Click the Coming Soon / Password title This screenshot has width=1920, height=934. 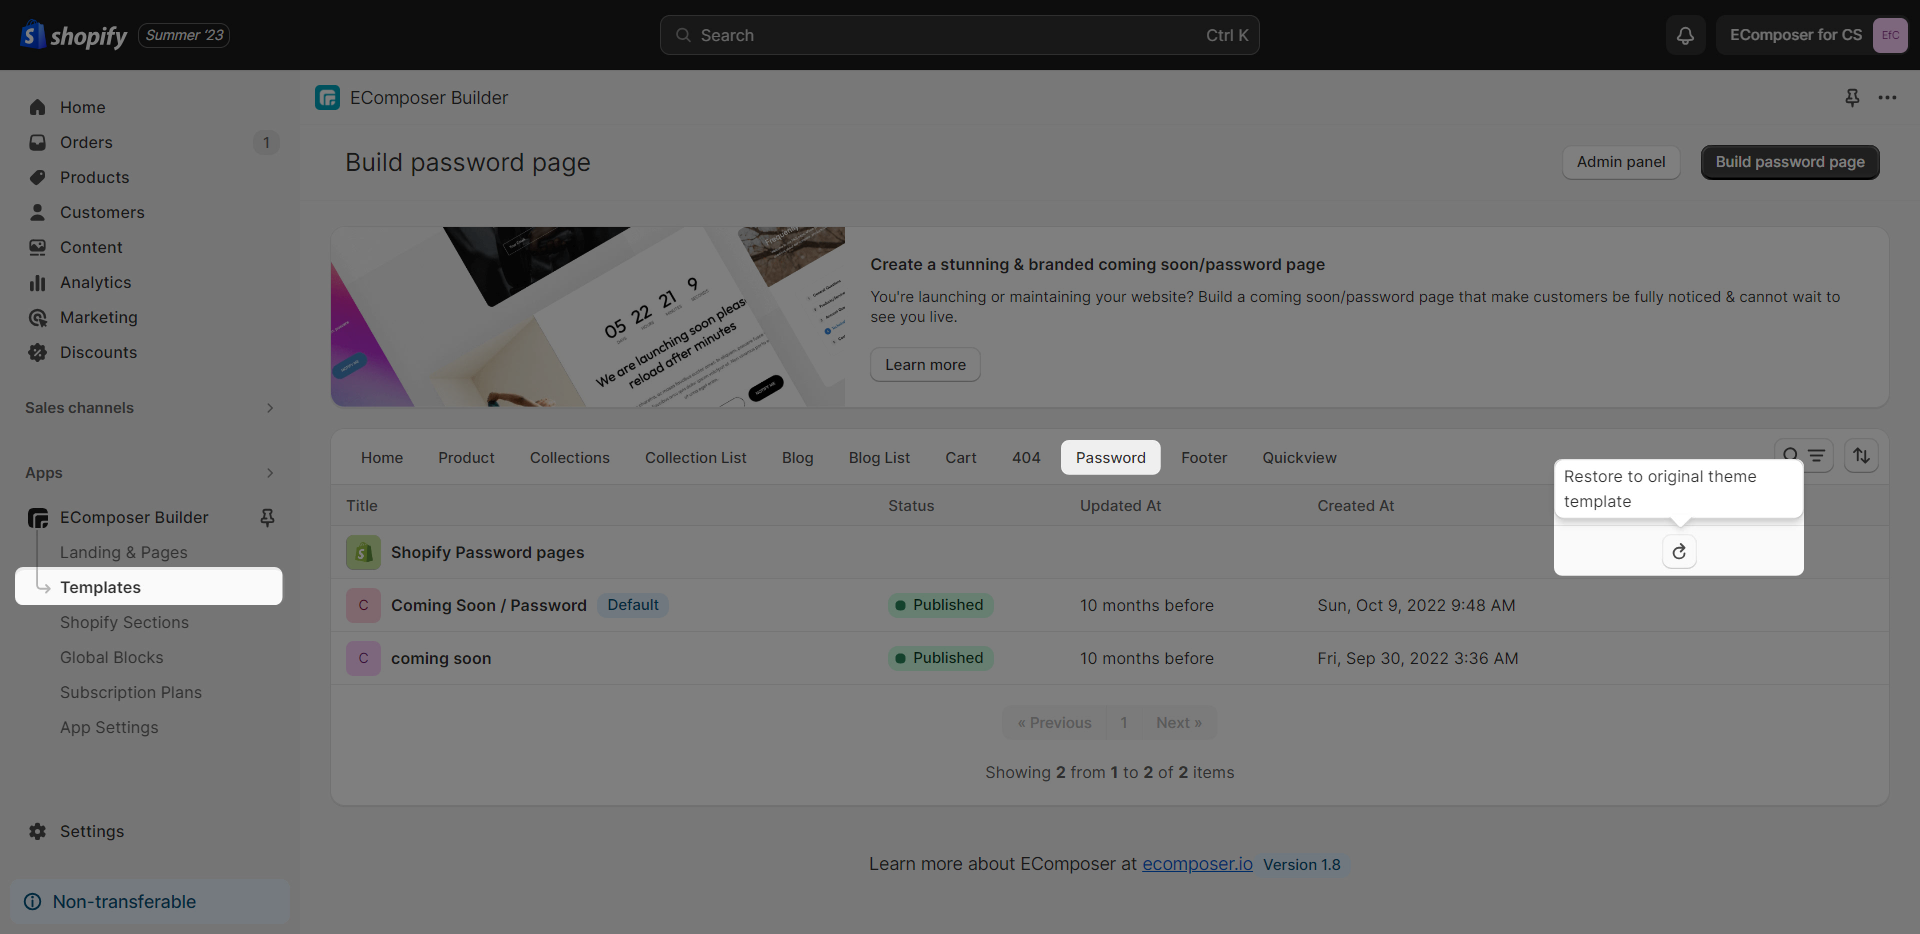489,605
